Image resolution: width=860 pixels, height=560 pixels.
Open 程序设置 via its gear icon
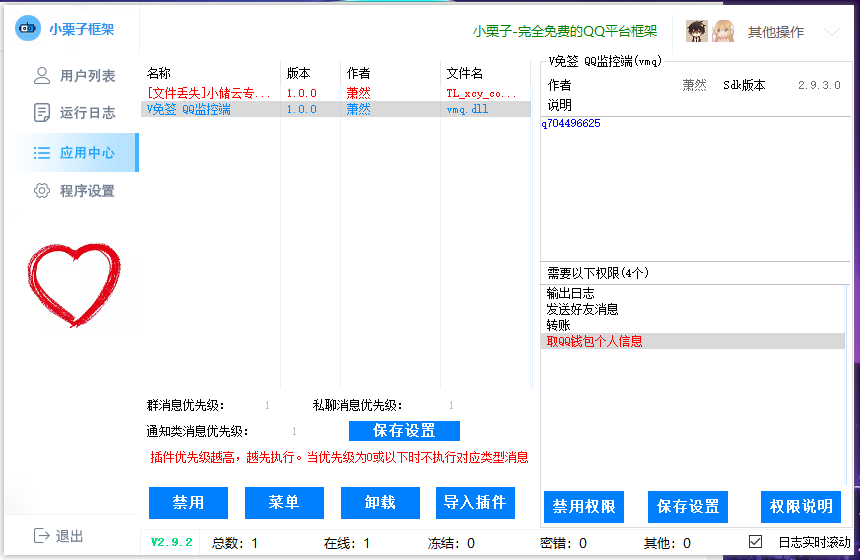click(x=42, y=190)
